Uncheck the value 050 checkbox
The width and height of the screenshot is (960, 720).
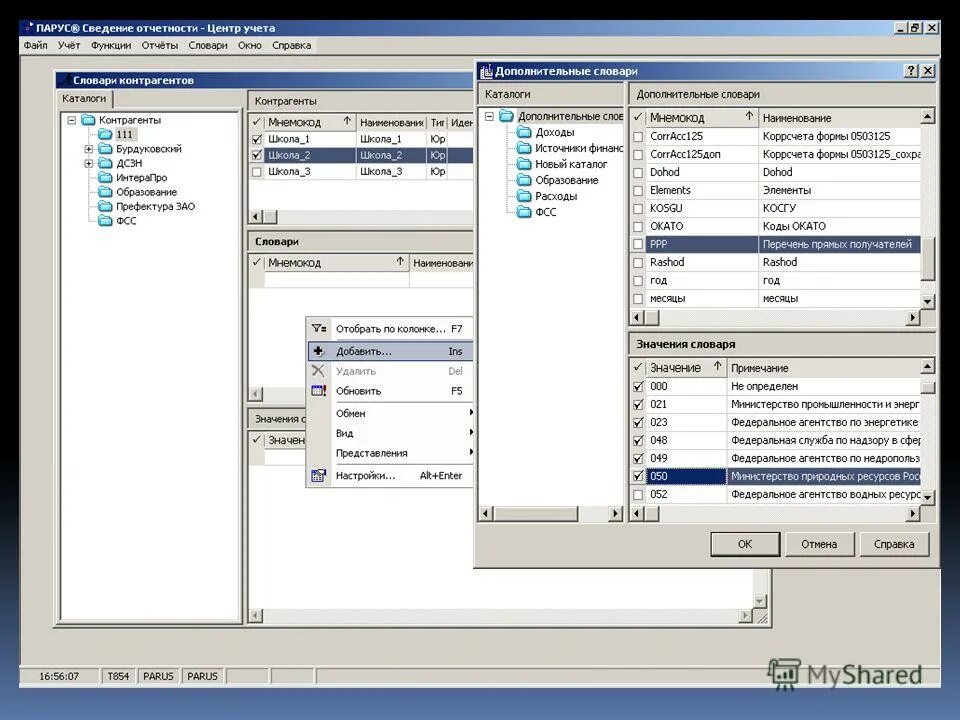coord(638,476)
